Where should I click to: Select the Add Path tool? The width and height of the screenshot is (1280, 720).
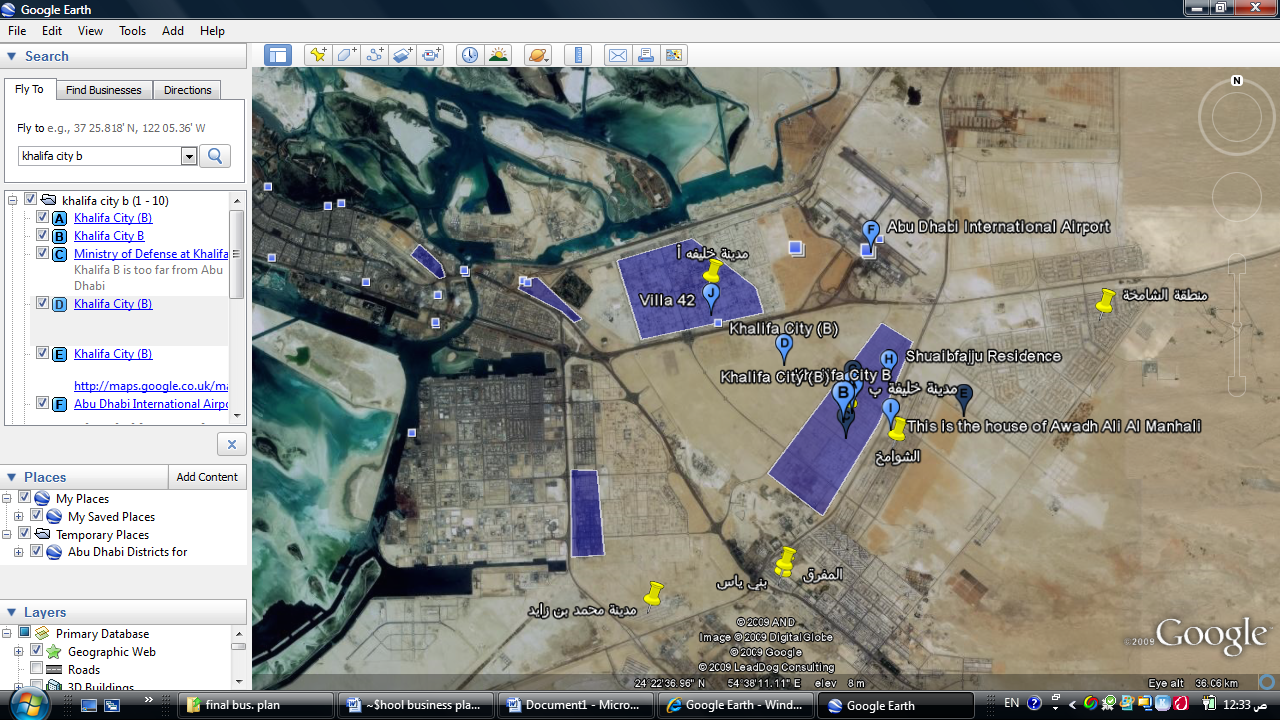click(375, 56)
